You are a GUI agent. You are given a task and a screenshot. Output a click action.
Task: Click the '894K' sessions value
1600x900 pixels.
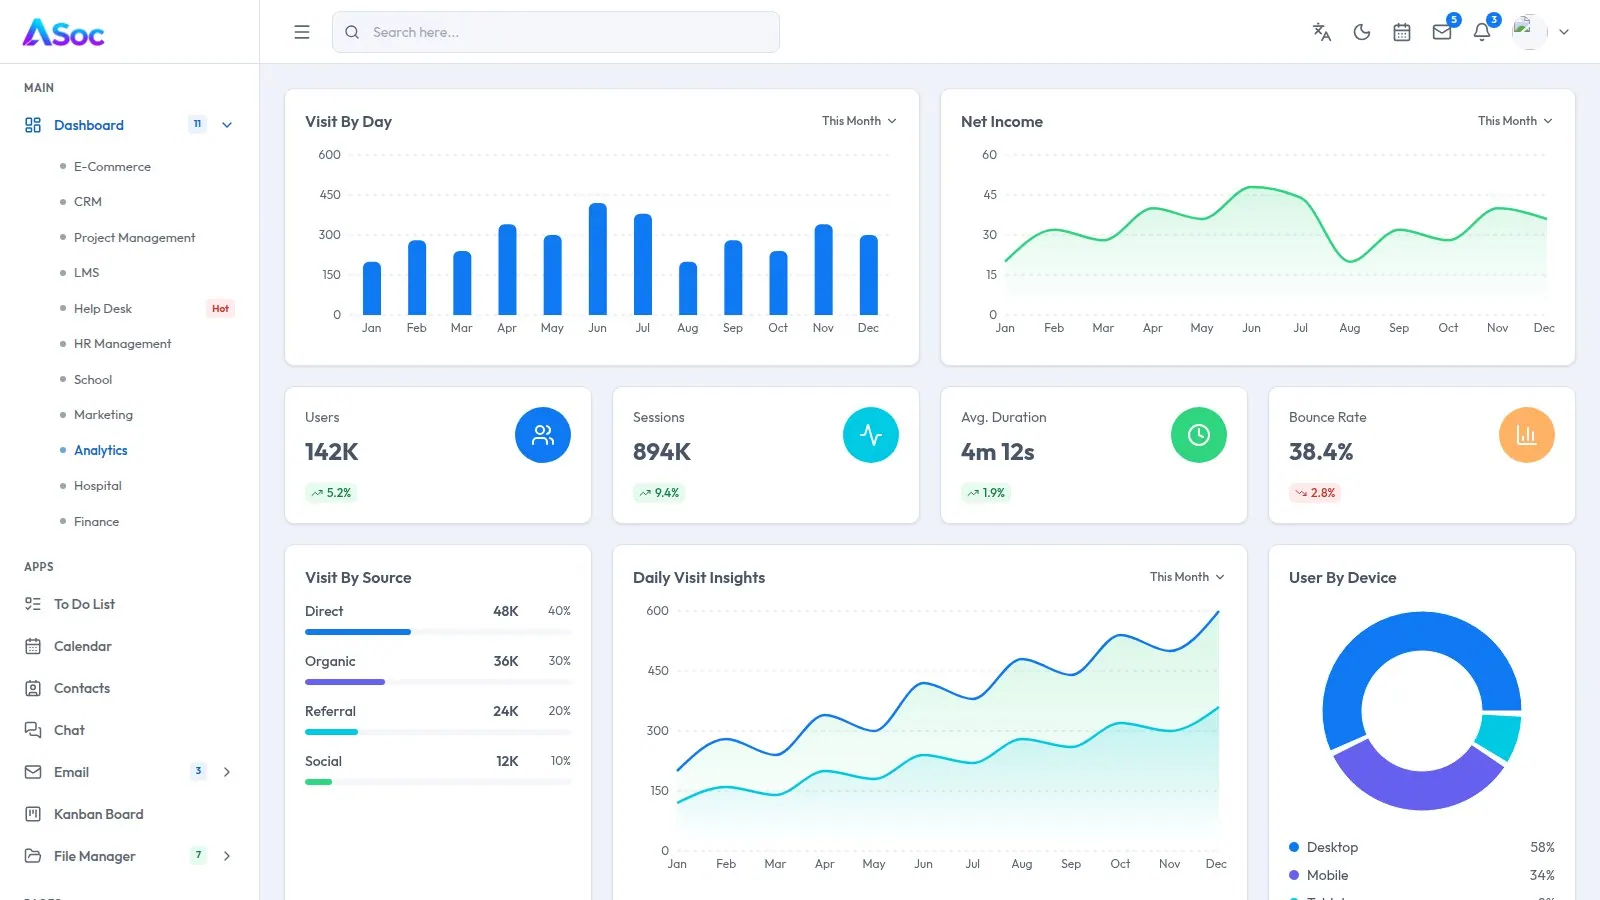click(662, 452)
